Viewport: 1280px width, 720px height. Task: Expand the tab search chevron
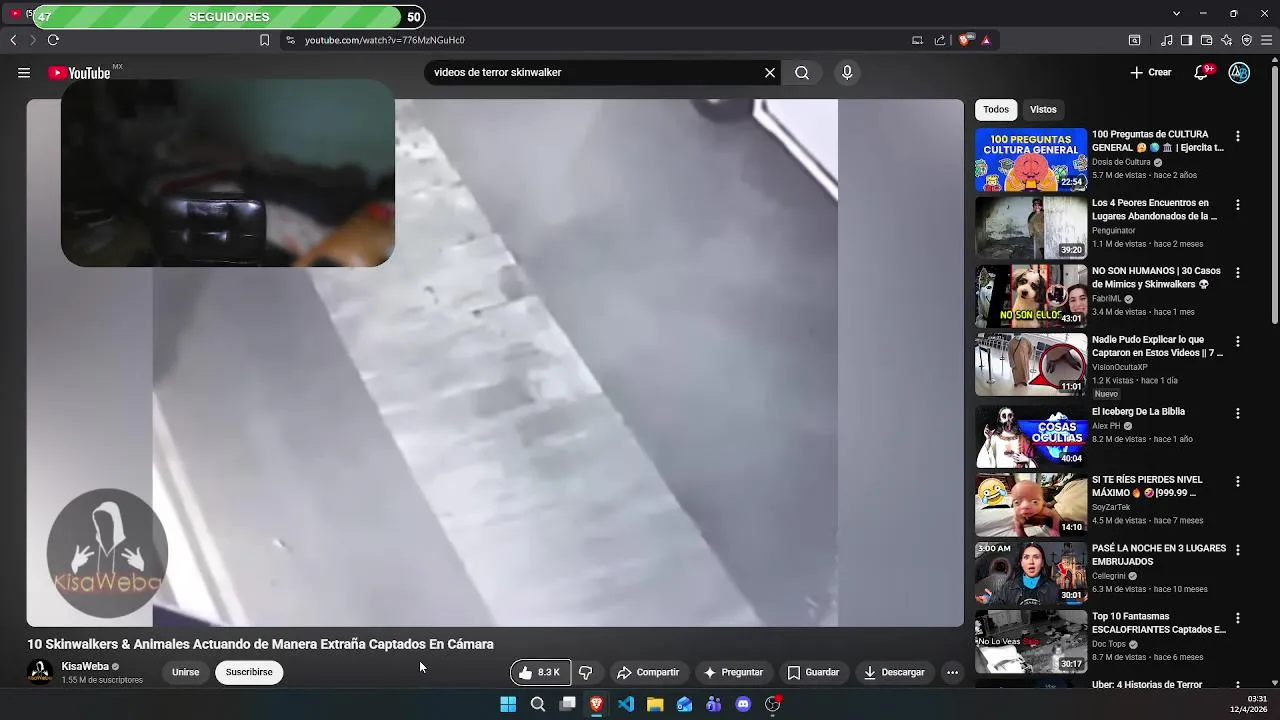pos(1176,13)
